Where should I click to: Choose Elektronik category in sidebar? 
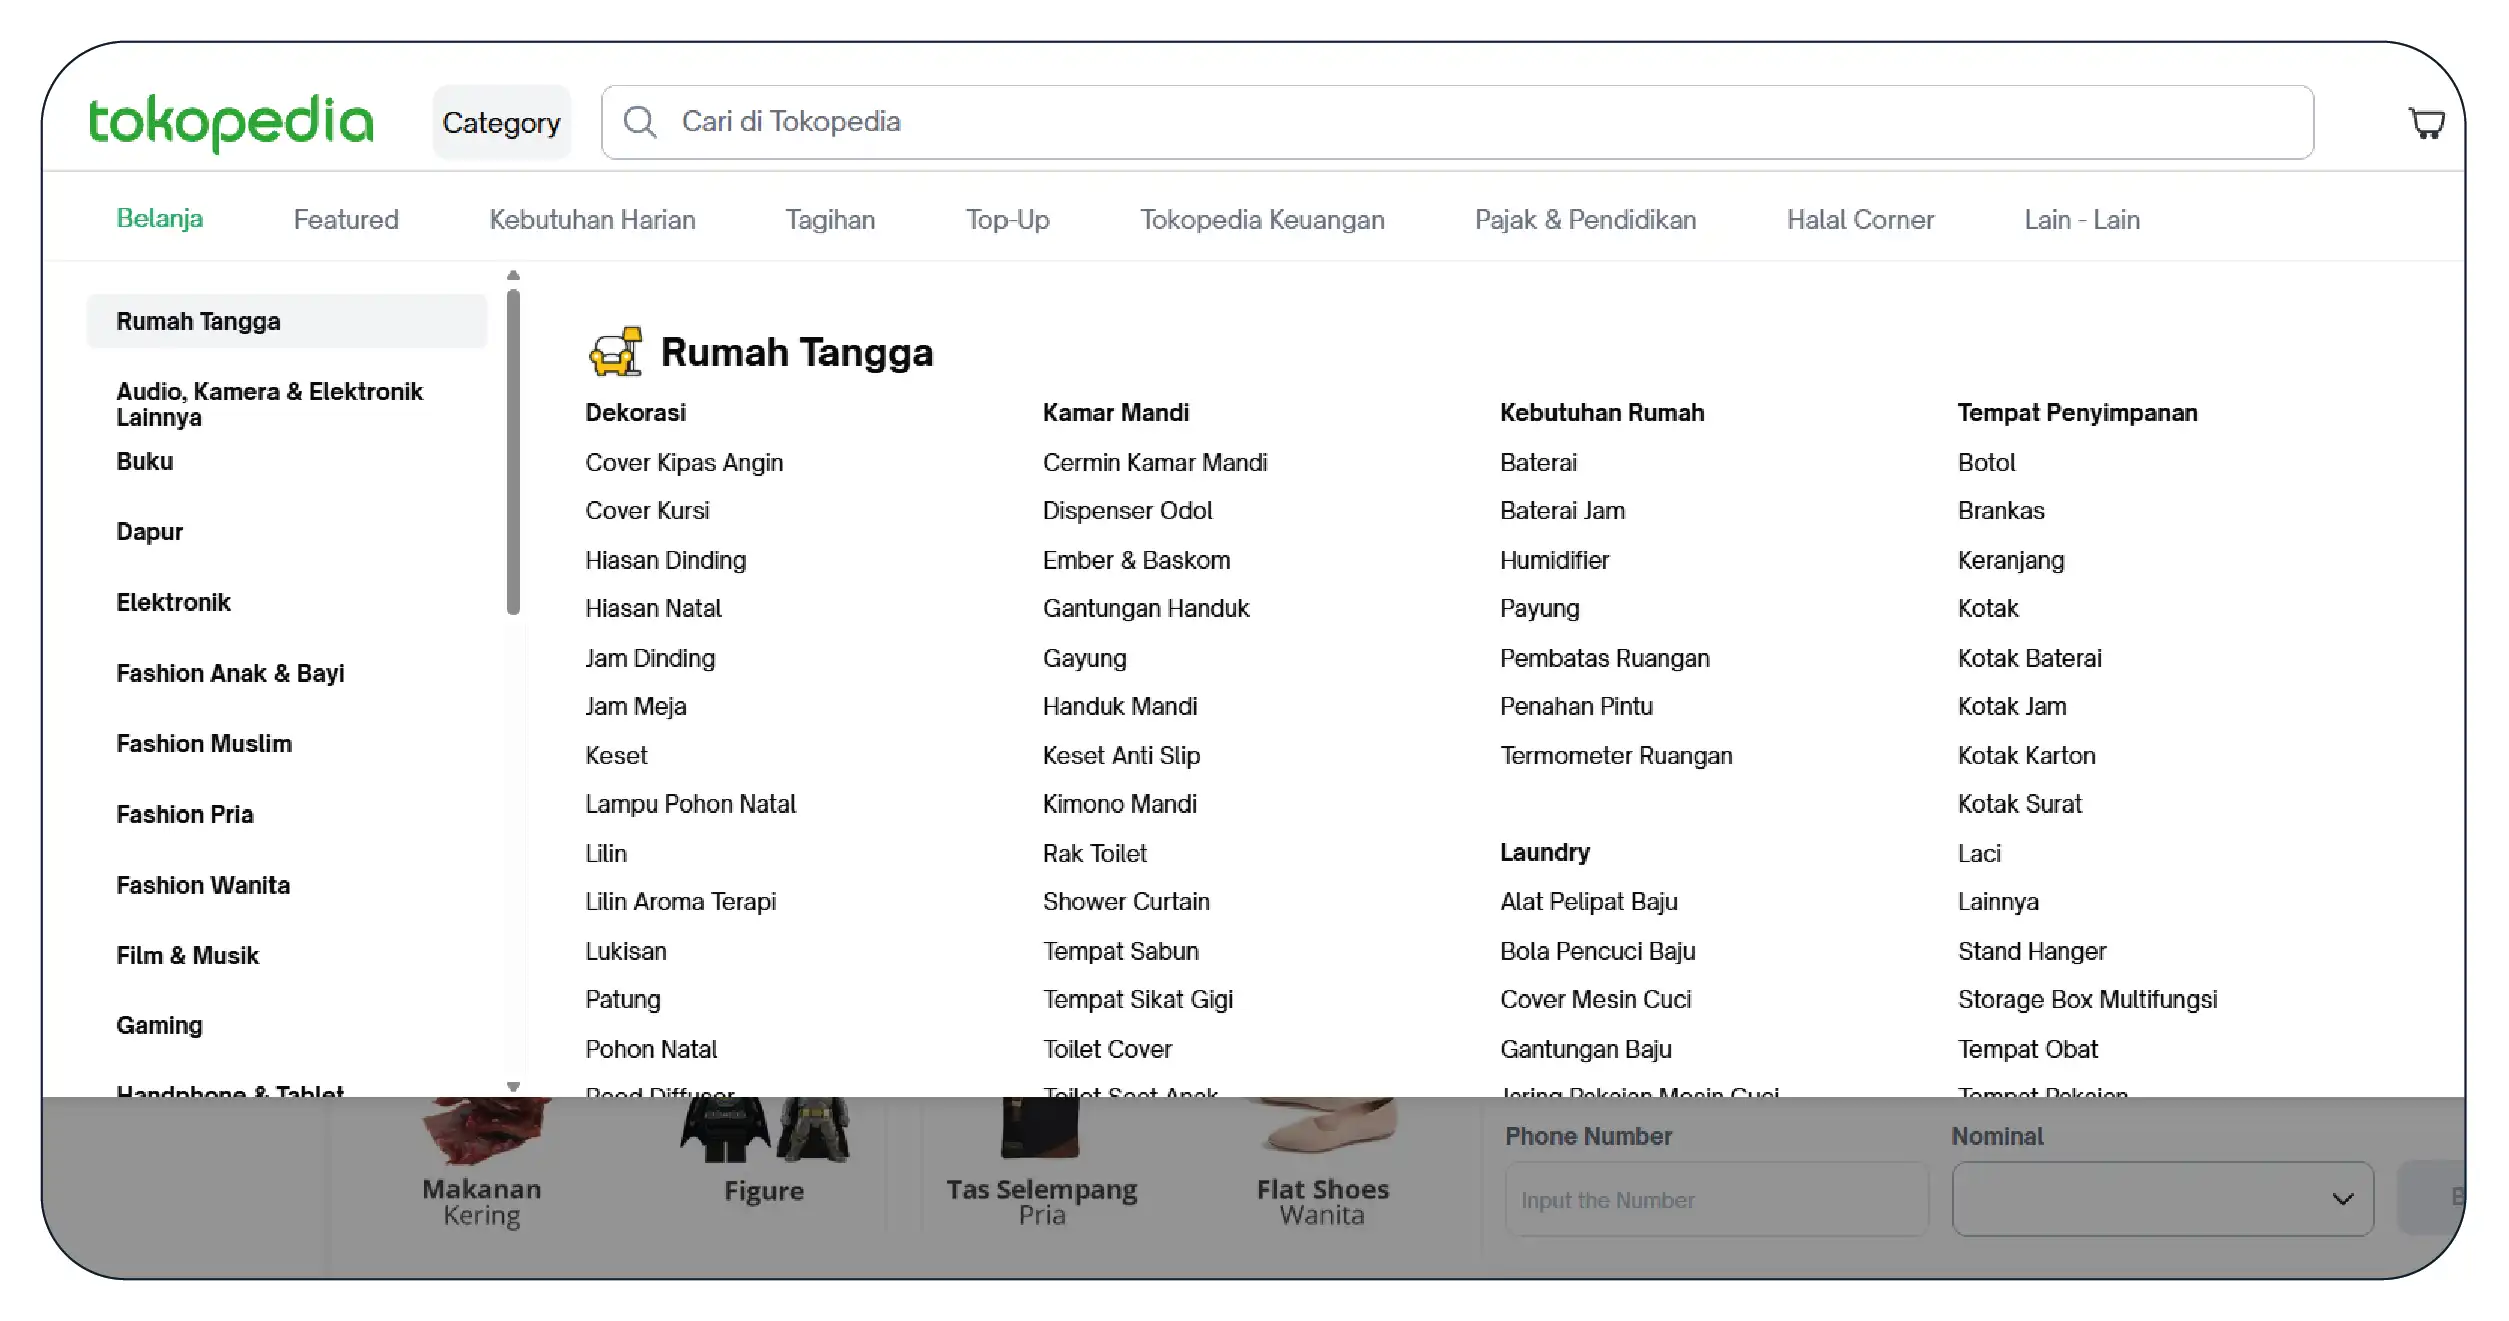pyautogui.click(x=173, y=602)
